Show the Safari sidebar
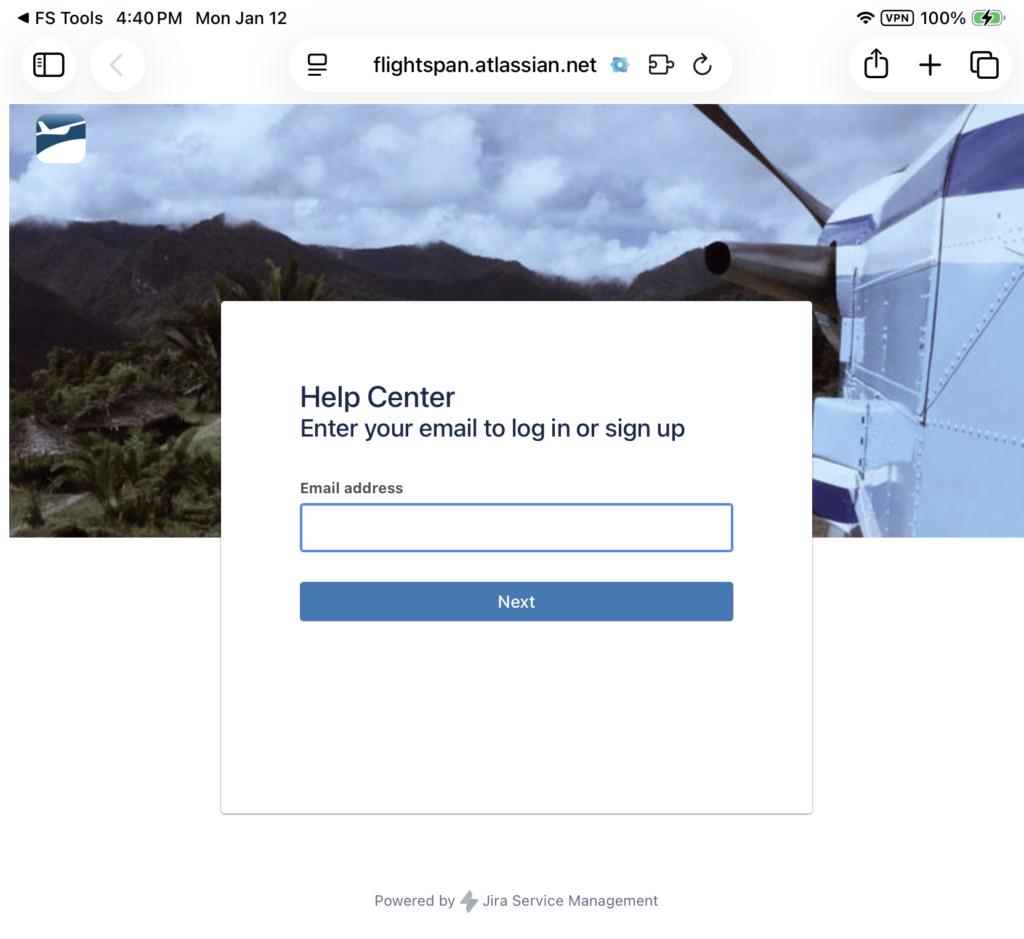The image size is (1024, 939). pos(48,65)
